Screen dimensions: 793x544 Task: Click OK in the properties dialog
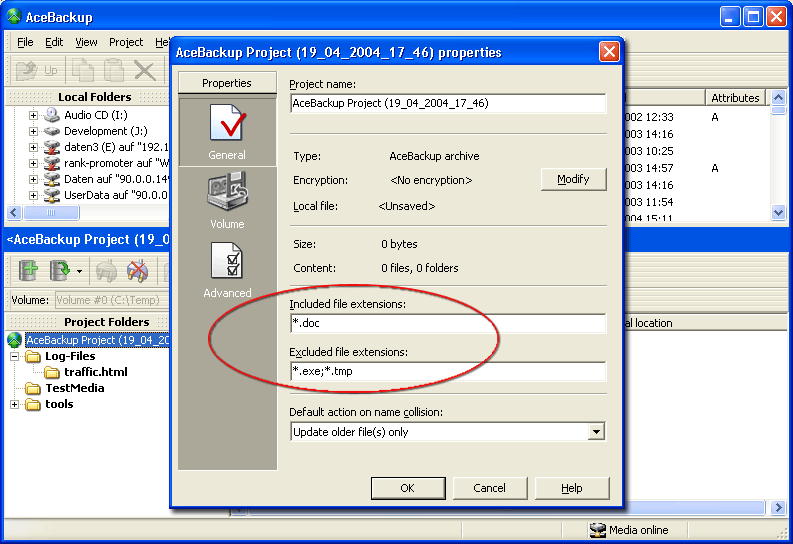408,488
